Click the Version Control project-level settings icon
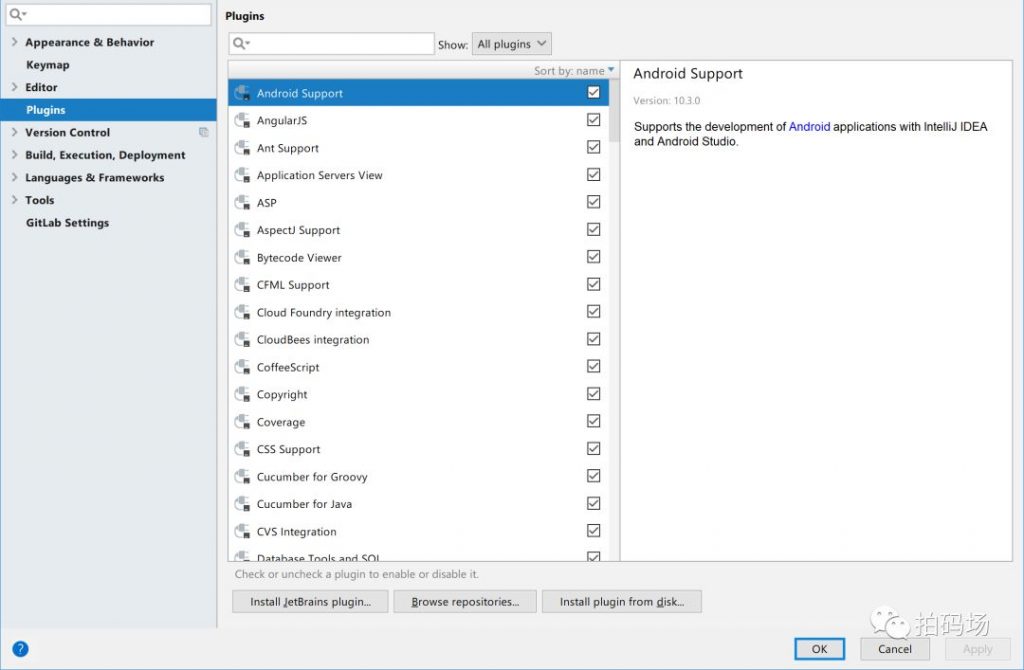The width and height of the screenshot is (1024, 670). (x=204, y=132)
